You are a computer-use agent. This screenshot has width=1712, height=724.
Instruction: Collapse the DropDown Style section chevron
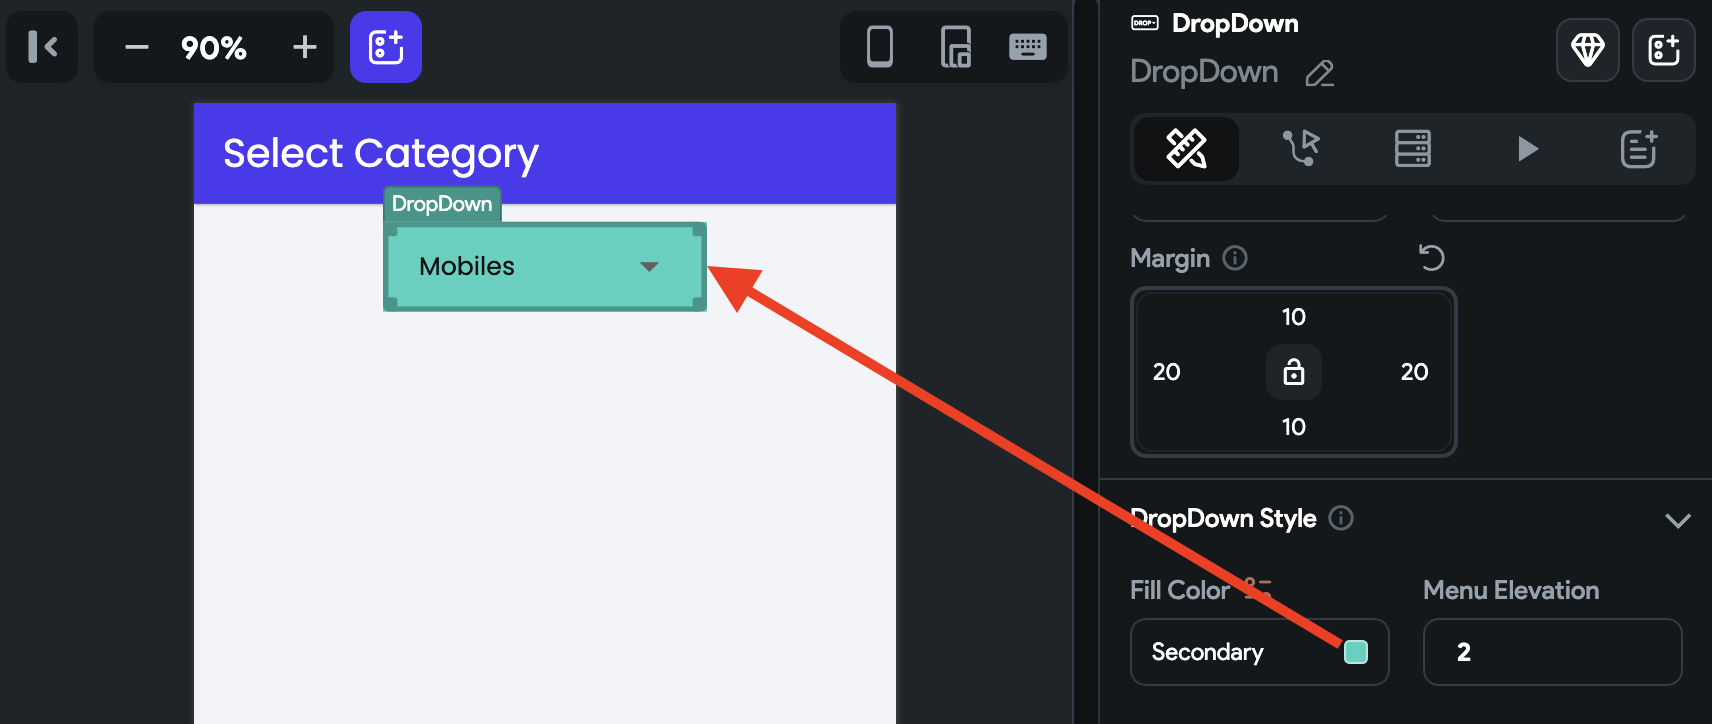1678,520
